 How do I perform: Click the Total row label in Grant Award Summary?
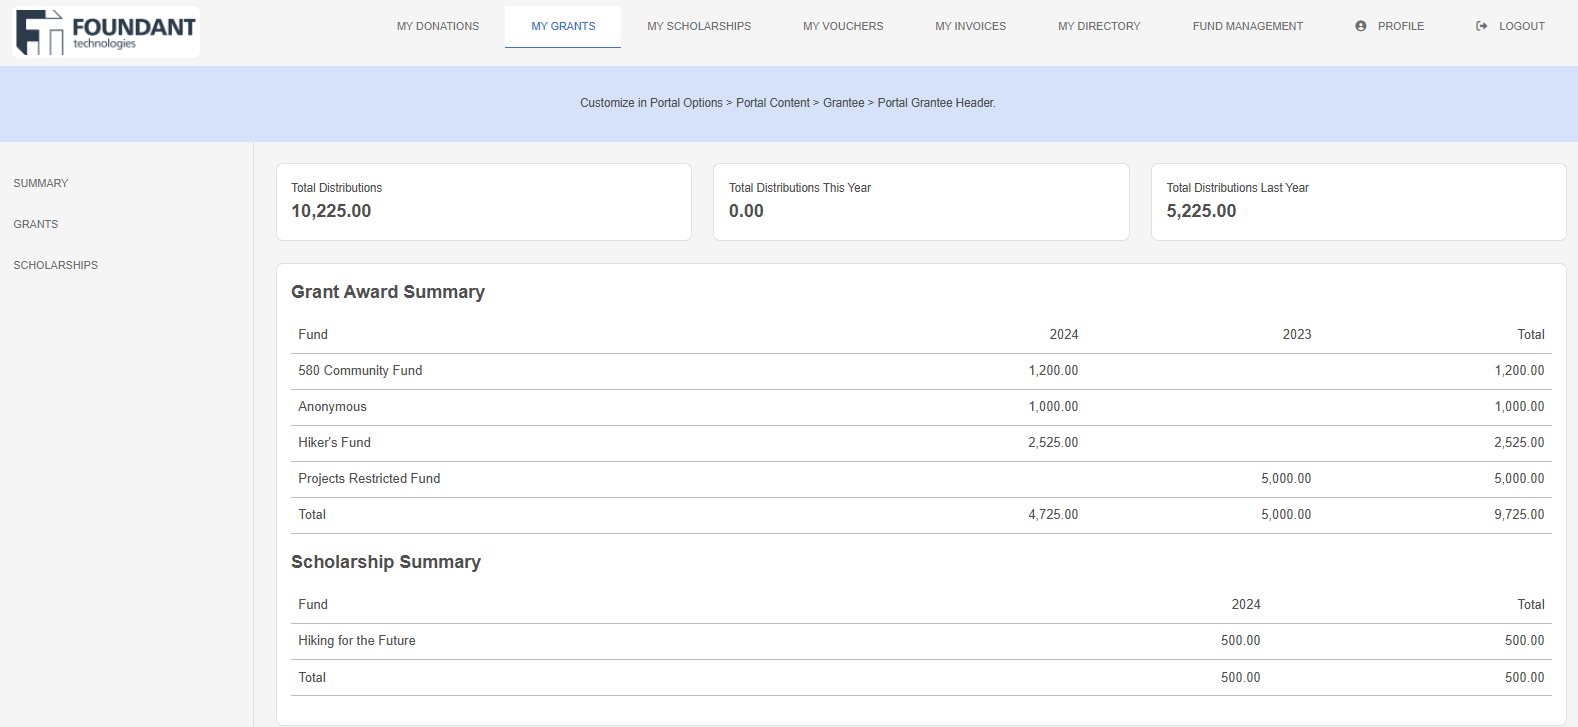tap(312, 514)
